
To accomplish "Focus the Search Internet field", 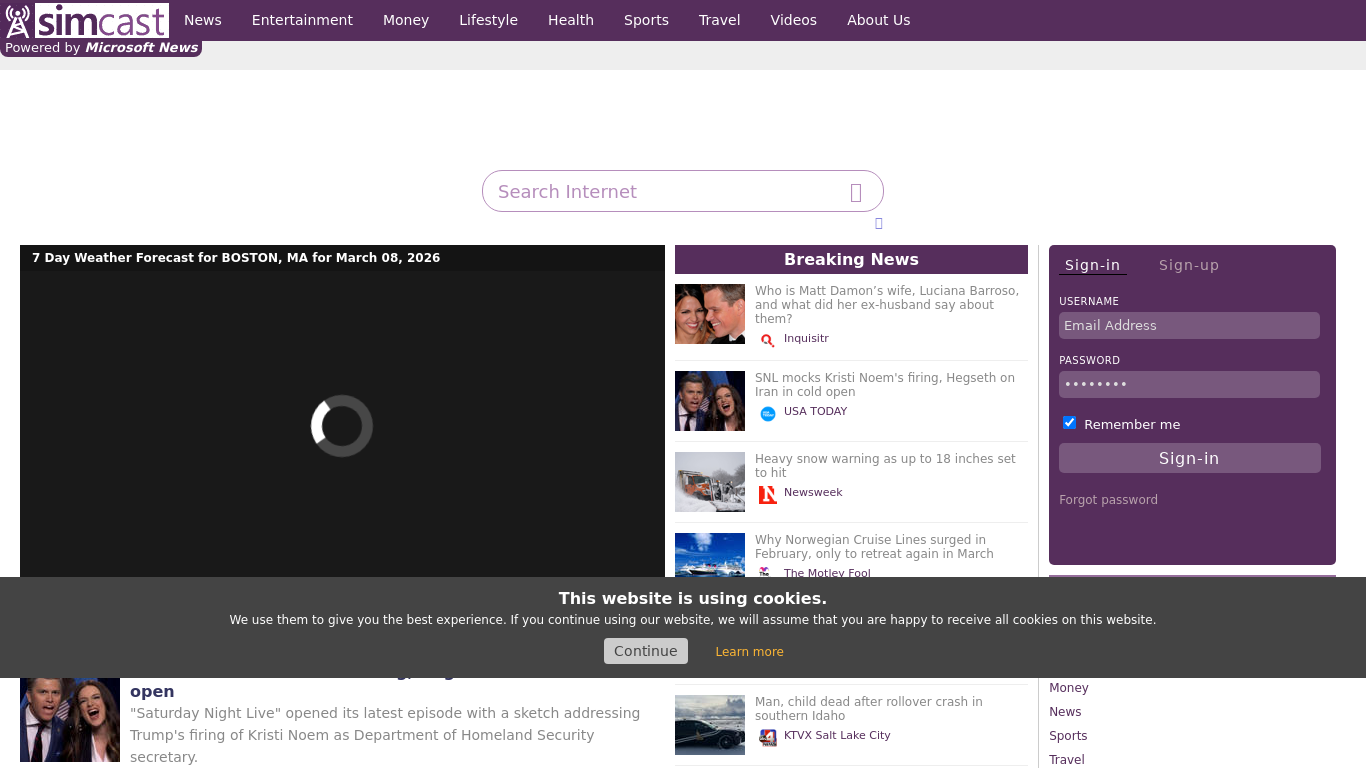I will pos(665,192).
